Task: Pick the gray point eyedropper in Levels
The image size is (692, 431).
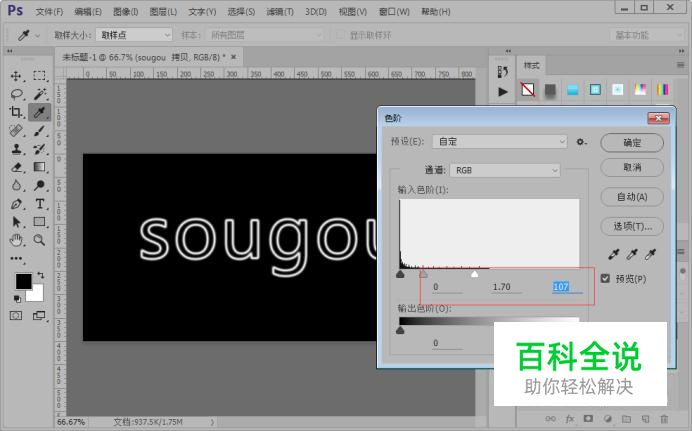Action: pos(632,254)
